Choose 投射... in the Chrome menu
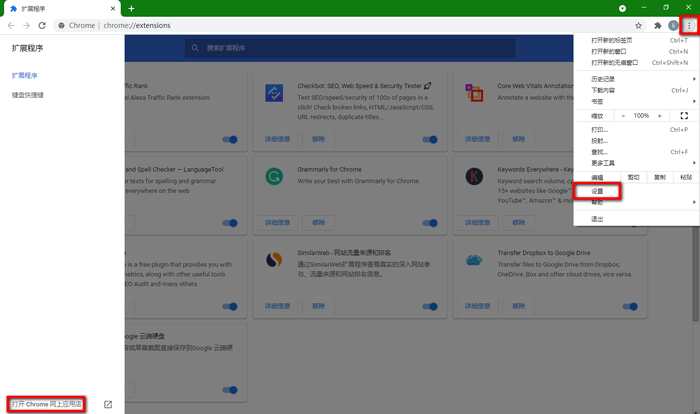This screenshot has width=700, height=414. tap(637, 141)
